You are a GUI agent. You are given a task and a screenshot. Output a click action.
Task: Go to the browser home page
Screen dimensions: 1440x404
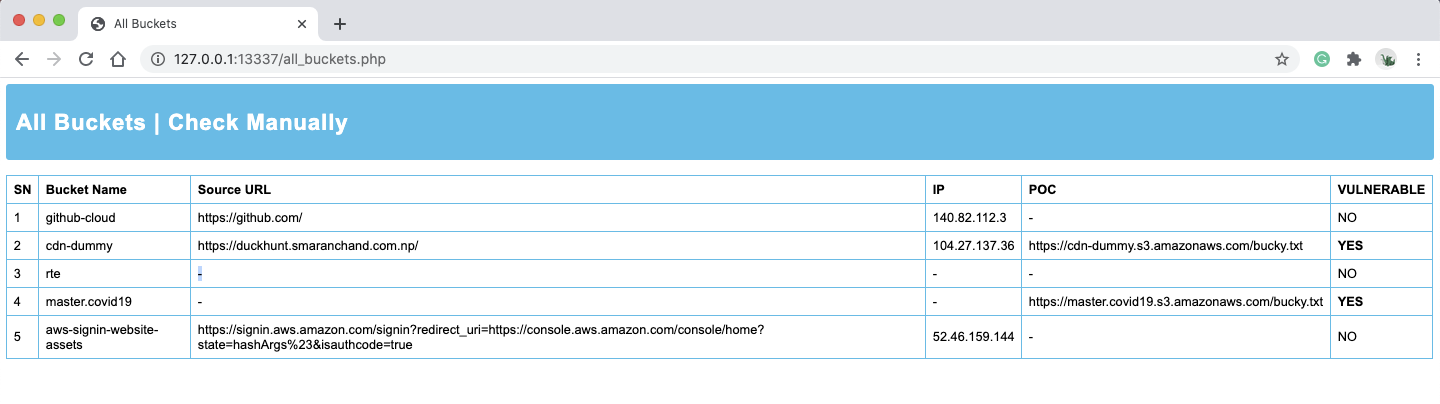click(118, 59)
